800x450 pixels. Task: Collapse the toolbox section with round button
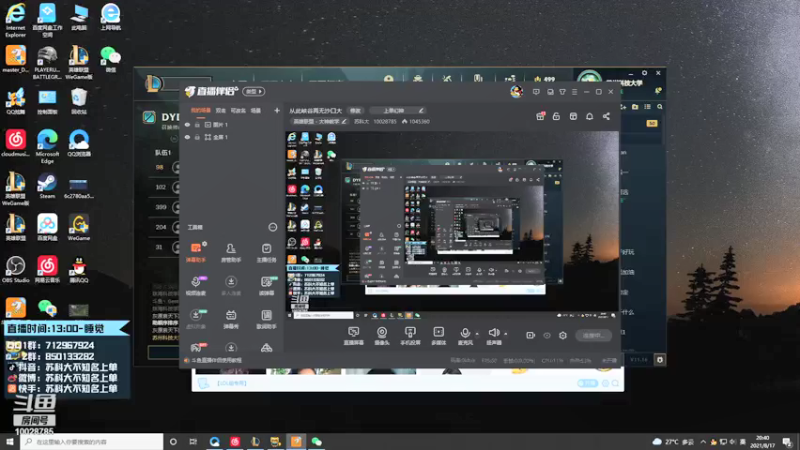click(272, 227)
